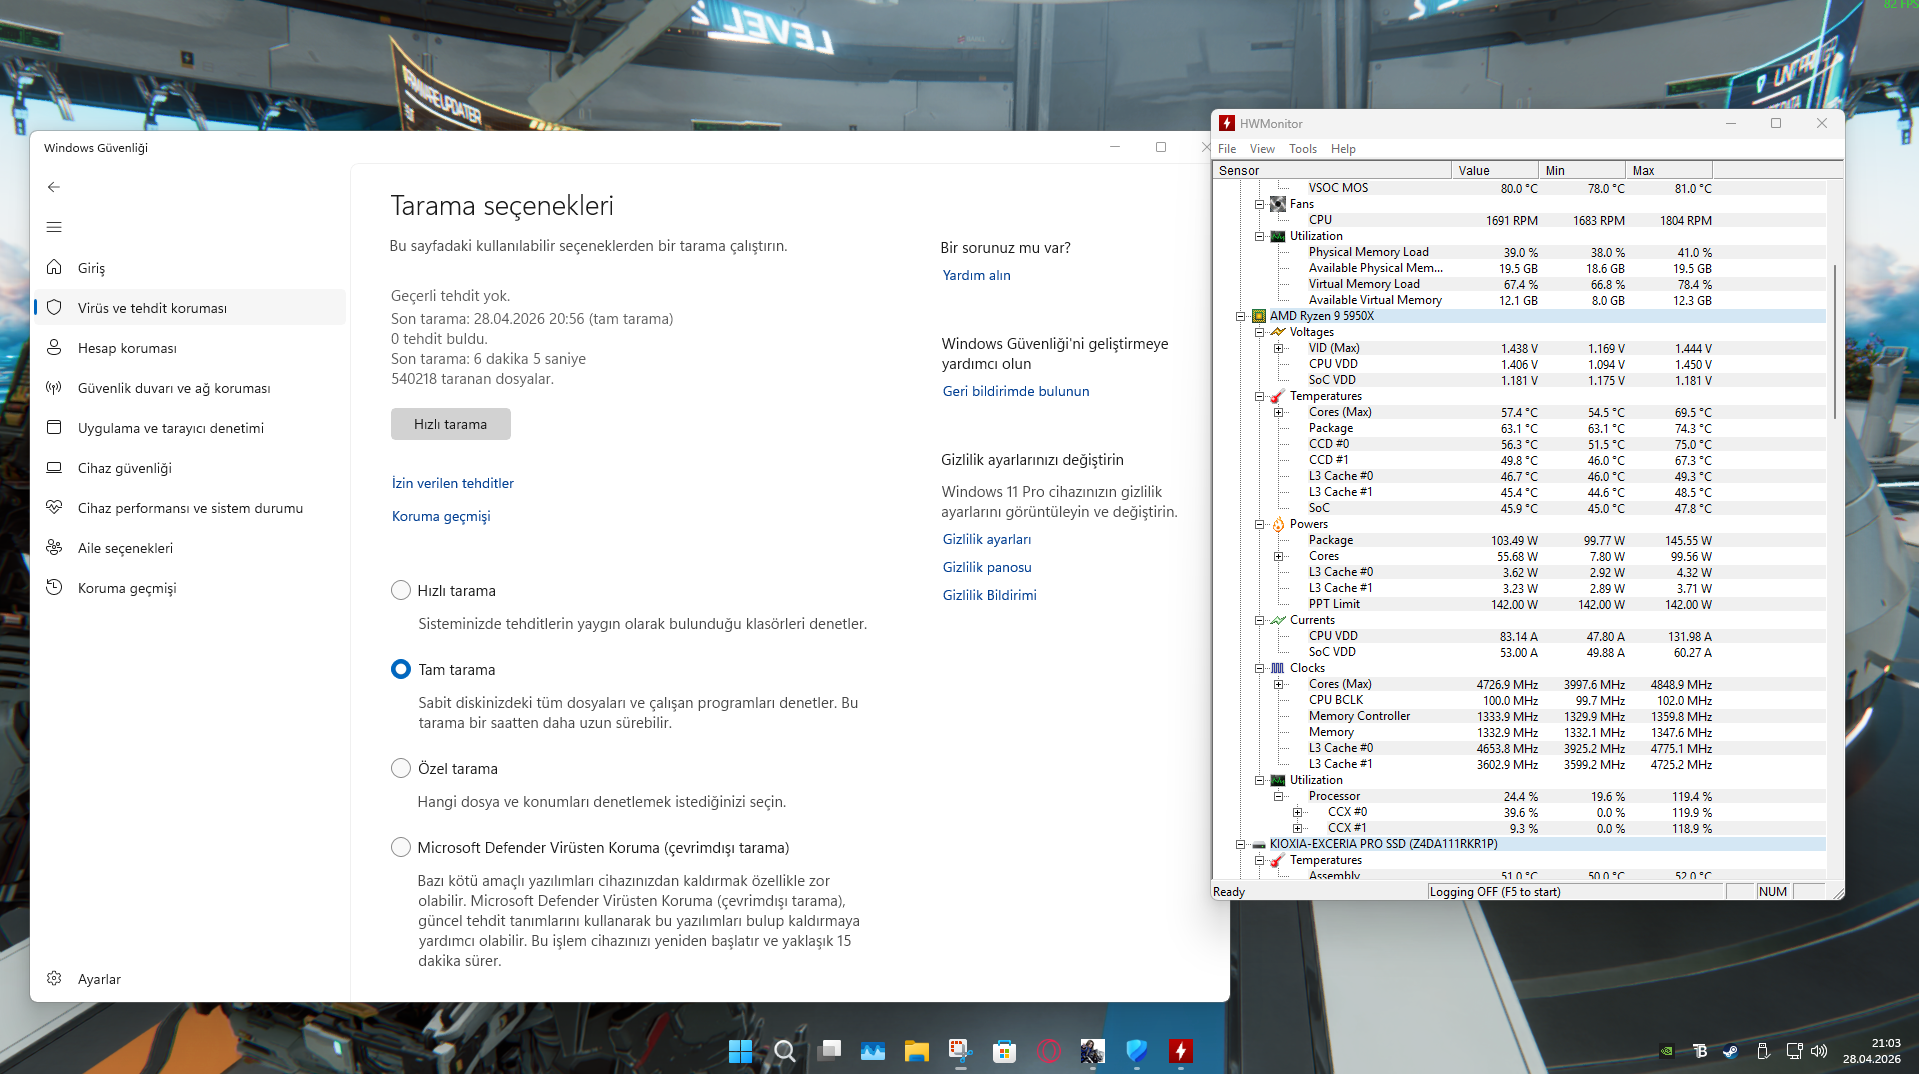Open the hamburger menu in Windows Güvenliği
This screenshot has width=1919, height=1074.
click(54, 227)
